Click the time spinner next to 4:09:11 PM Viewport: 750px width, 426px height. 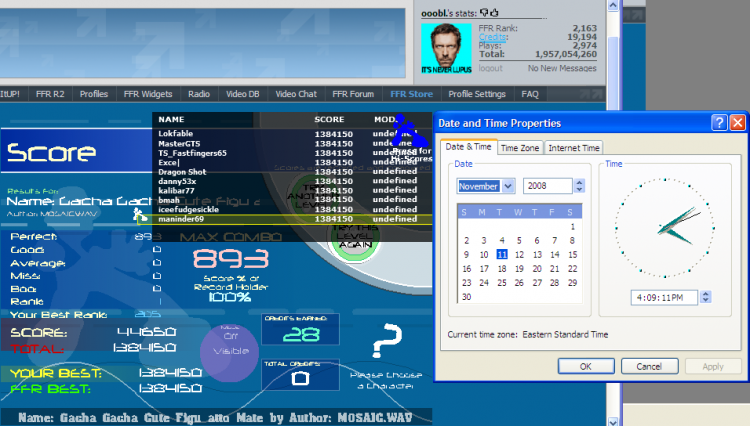(706, 297)
